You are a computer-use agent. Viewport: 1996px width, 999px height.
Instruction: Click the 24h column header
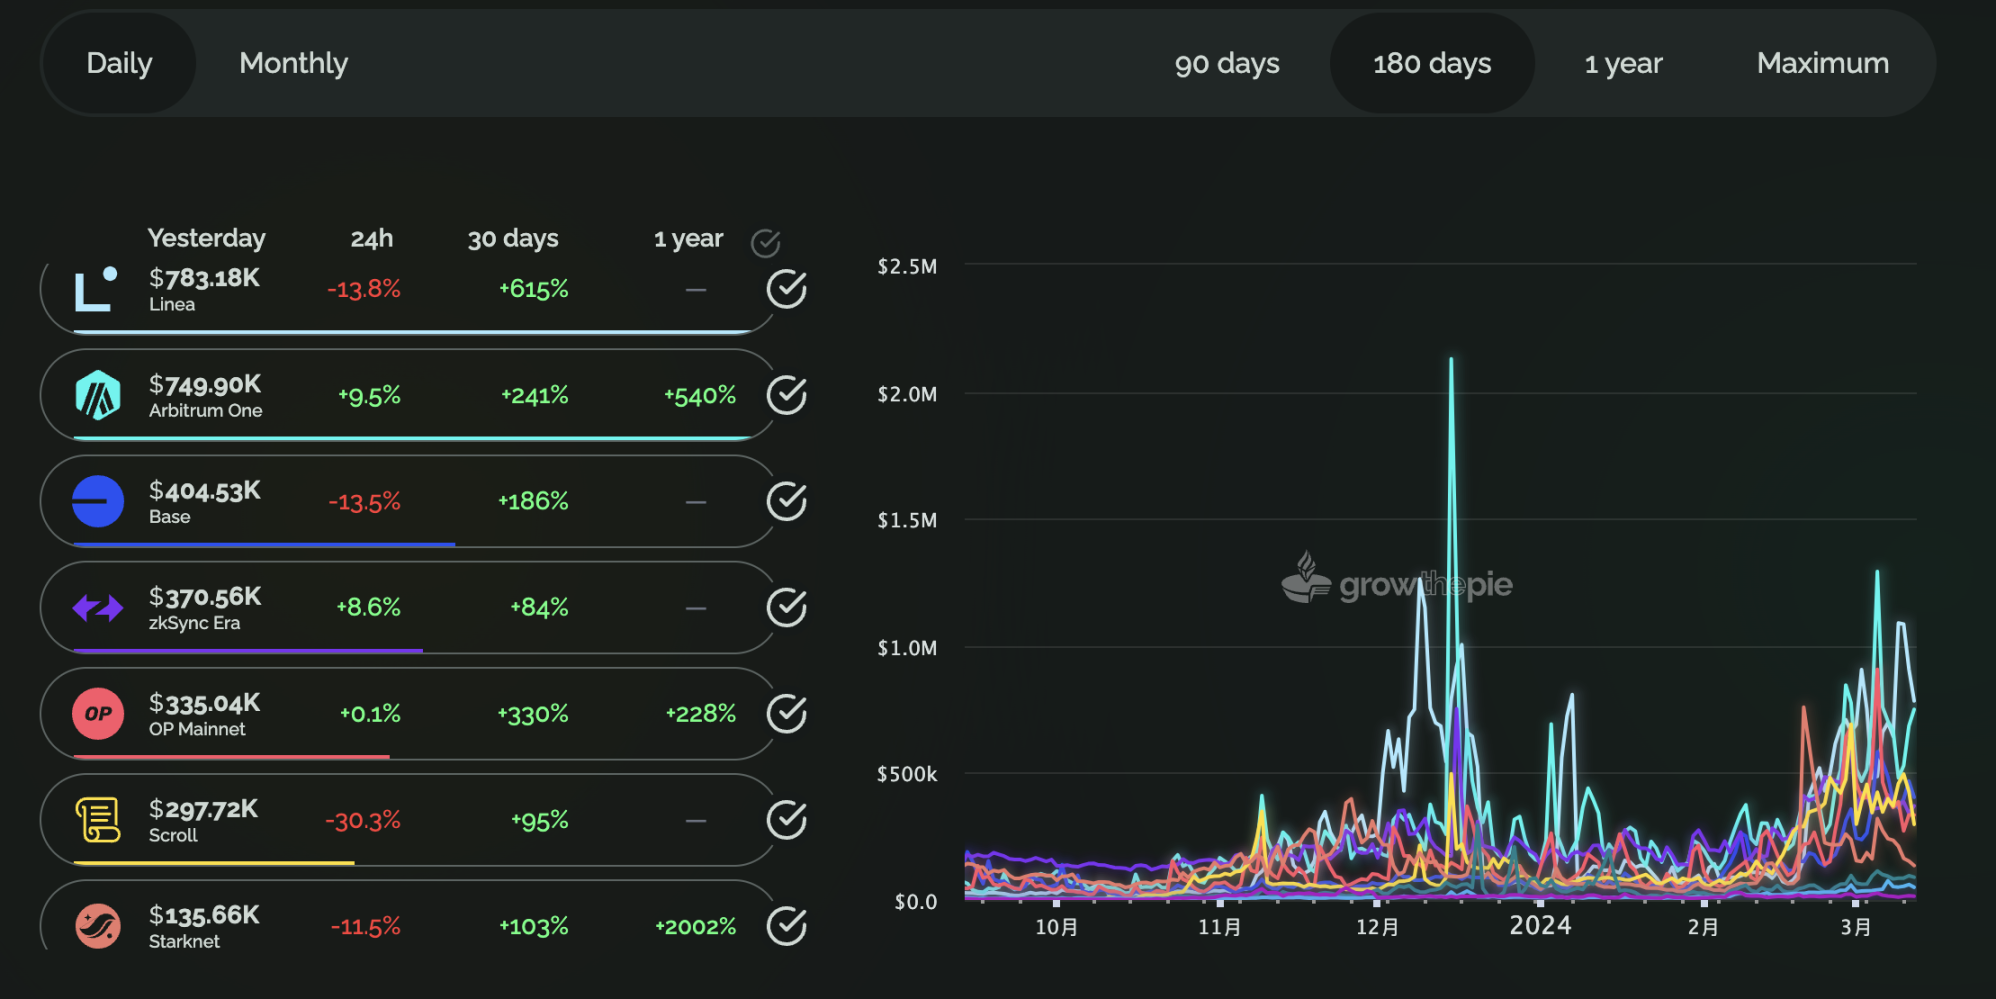pos(372,239)
